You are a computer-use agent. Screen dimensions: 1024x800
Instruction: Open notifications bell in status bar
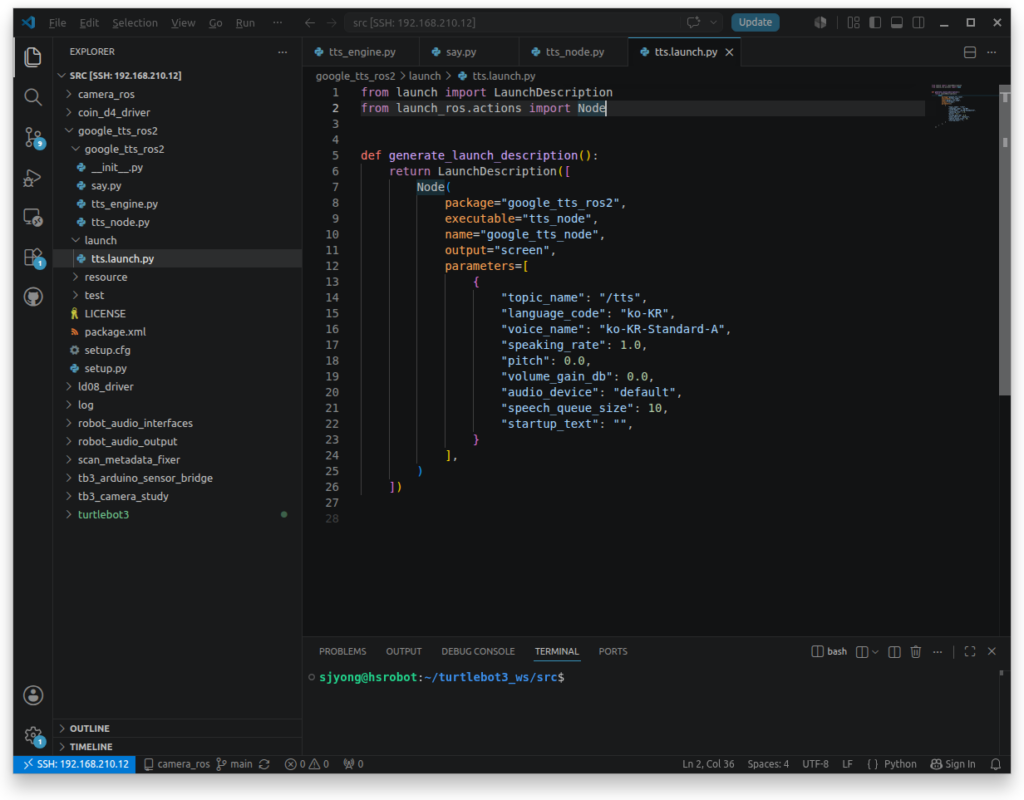[996, 764]
